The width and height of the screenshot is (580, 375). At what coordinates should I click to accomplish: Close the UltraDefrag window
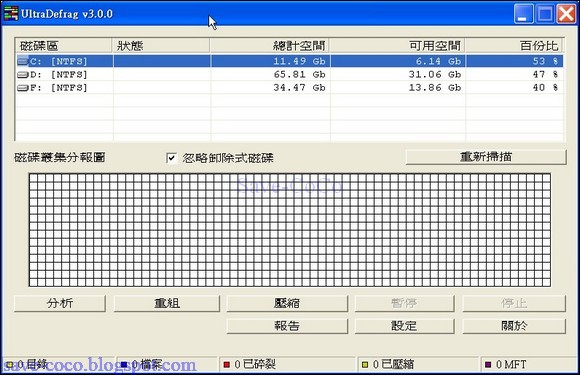(566, 14)
